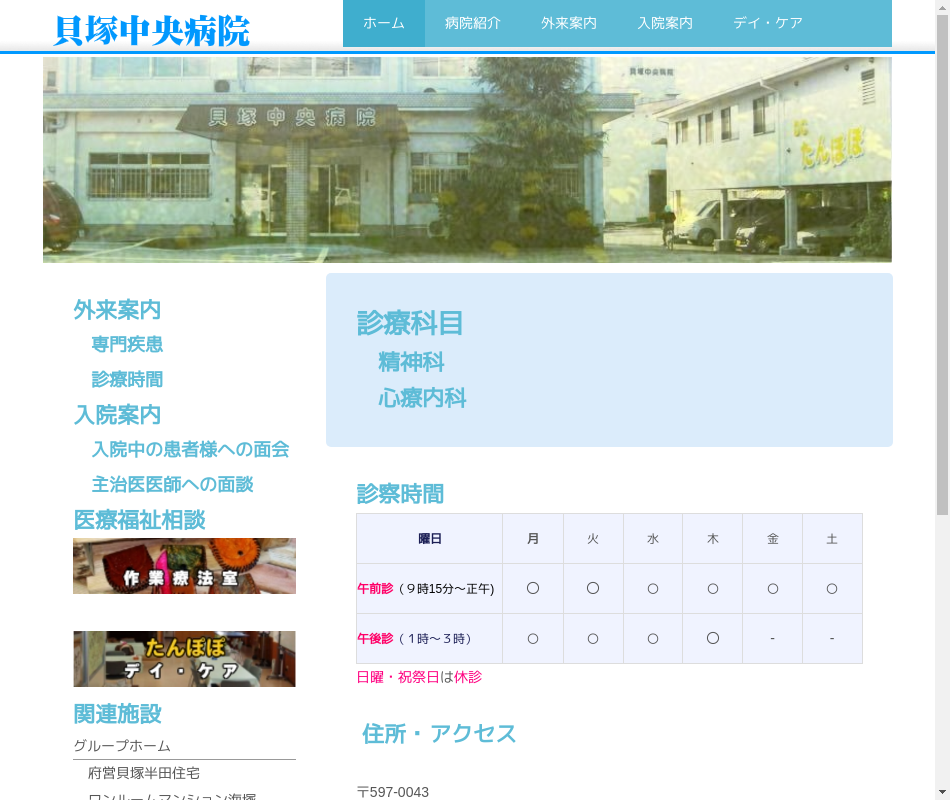Click the たんぽぽ デイ・ケア banner image
The image size is (950, 800).
click(184, 659)
